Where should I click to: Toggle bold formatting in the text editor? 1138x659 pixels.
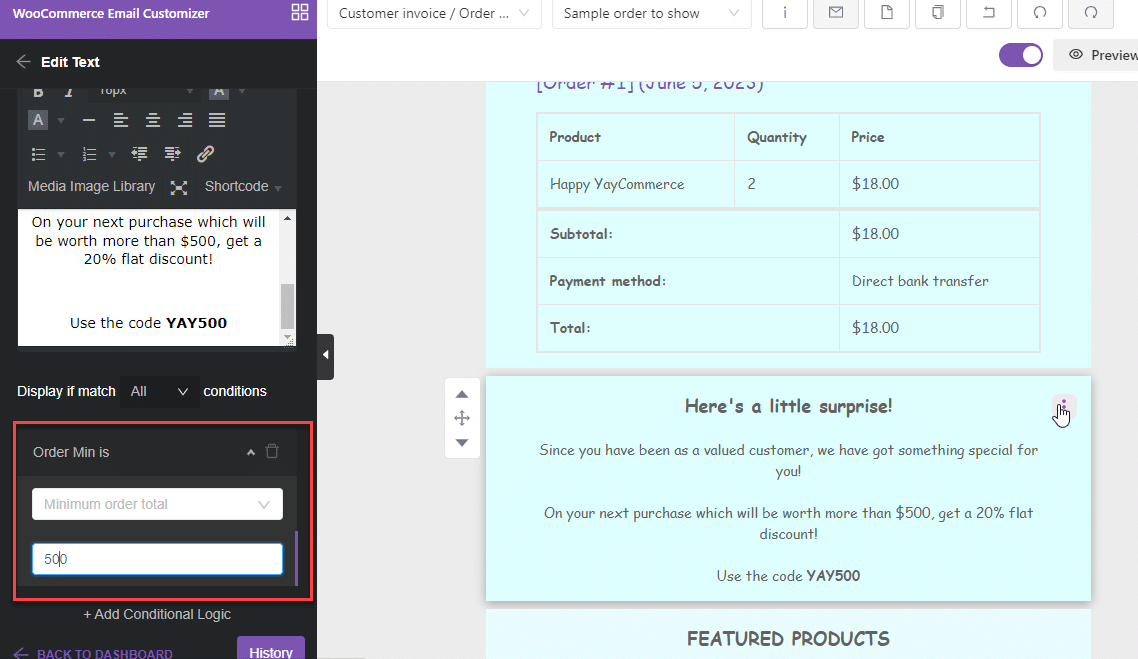[x=39, y=90]
